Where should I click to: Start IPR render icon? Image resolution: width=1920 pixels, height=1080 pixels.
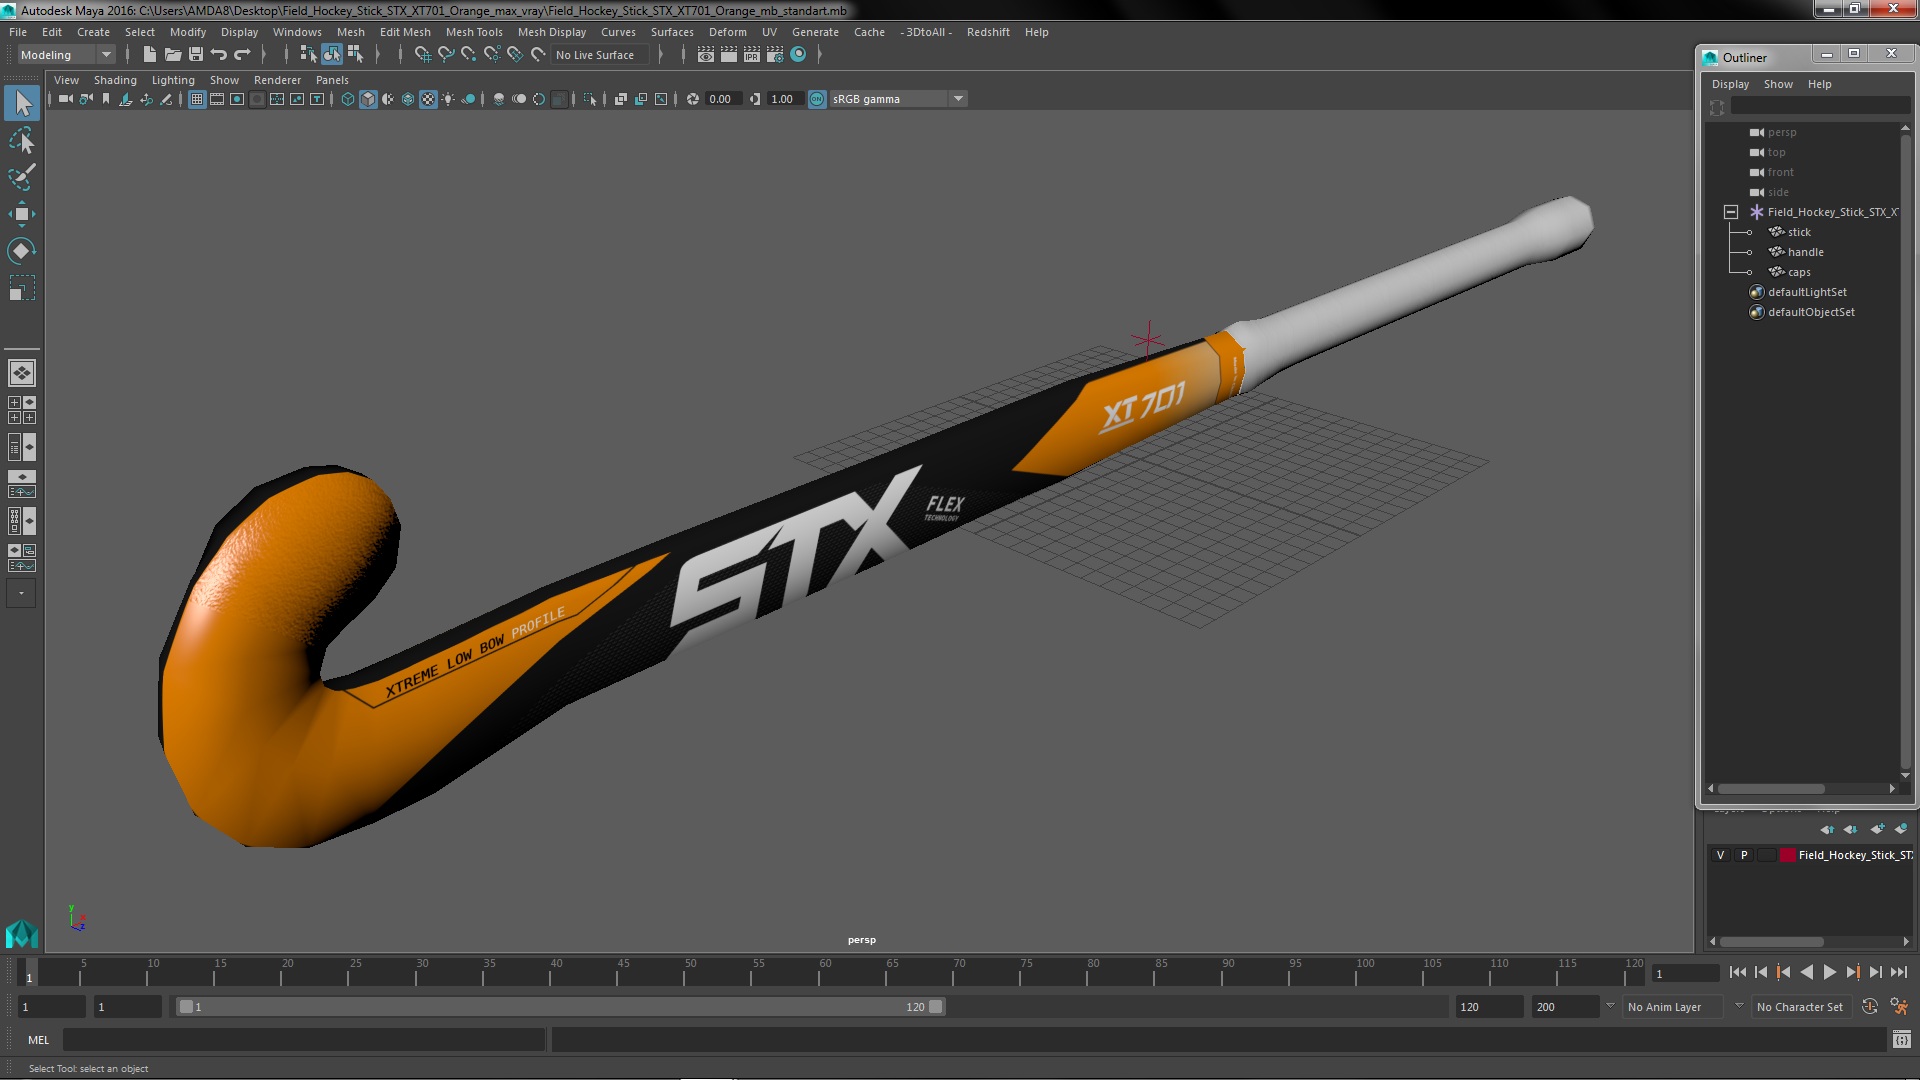[752, 55]
